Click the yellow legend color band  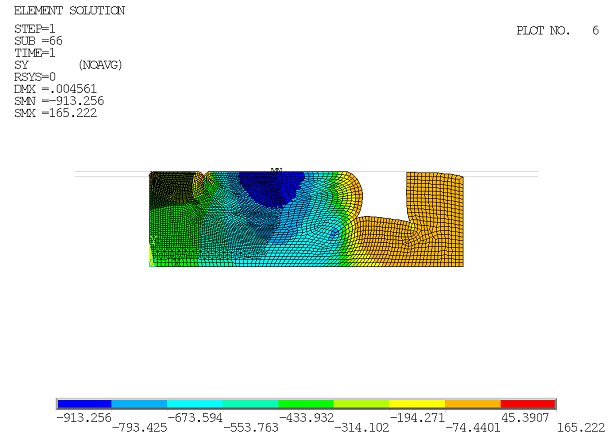tap(417, 404)
